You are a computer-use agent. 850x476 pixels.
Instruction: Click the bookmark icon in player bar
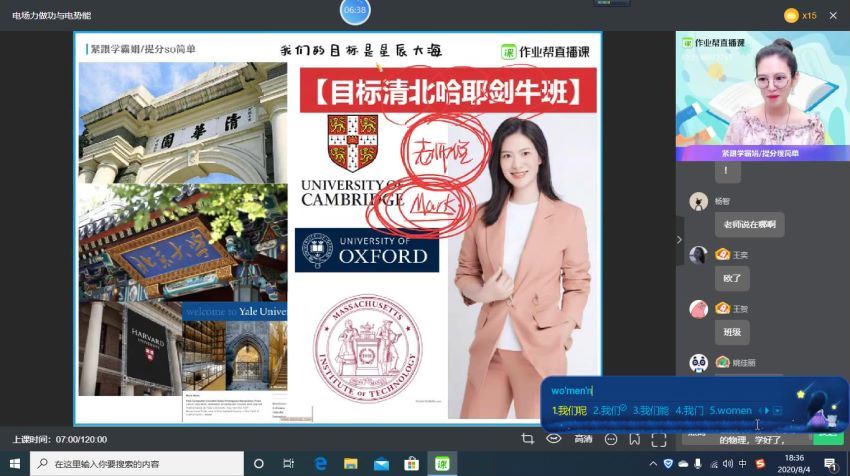pos(635,439)
